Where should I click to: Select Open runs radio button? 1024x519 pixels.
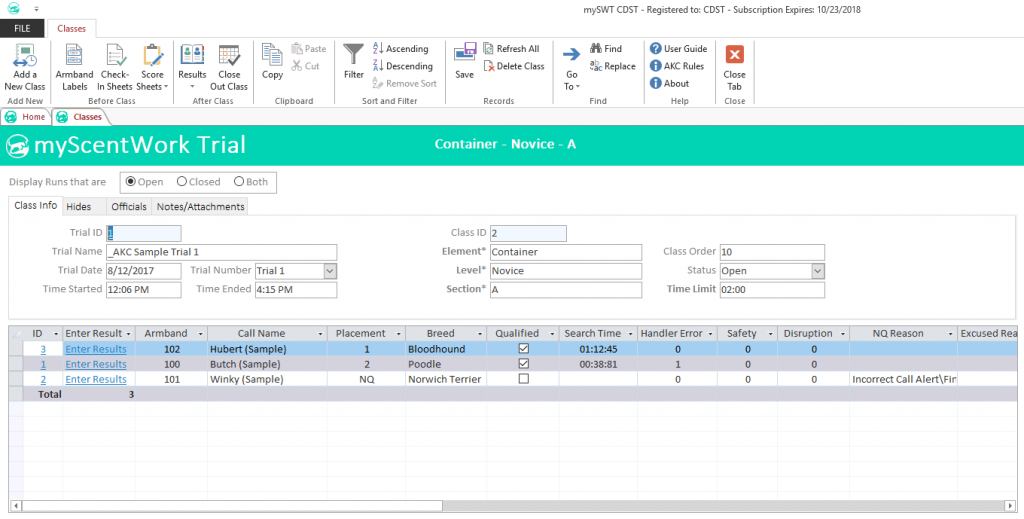pos(131,181)
